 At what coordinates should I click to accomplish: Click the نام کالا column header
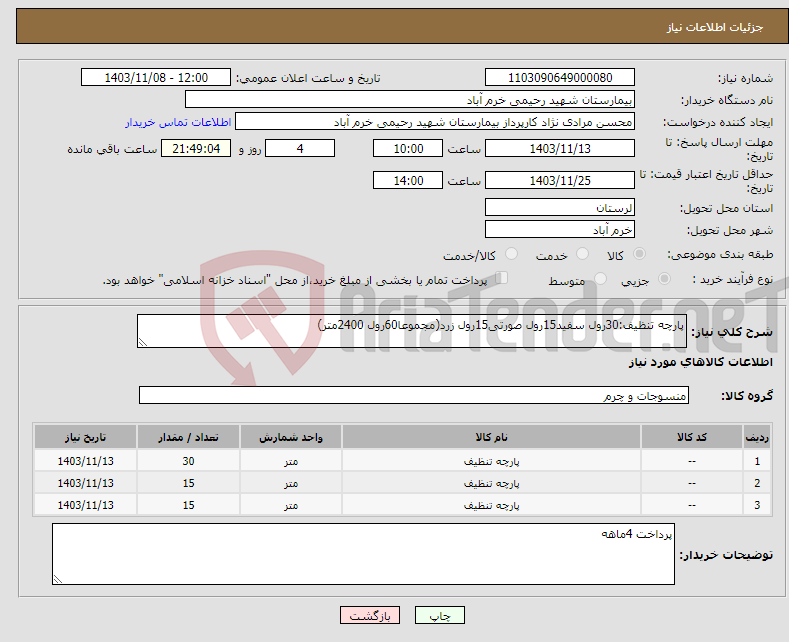[491, 437]
